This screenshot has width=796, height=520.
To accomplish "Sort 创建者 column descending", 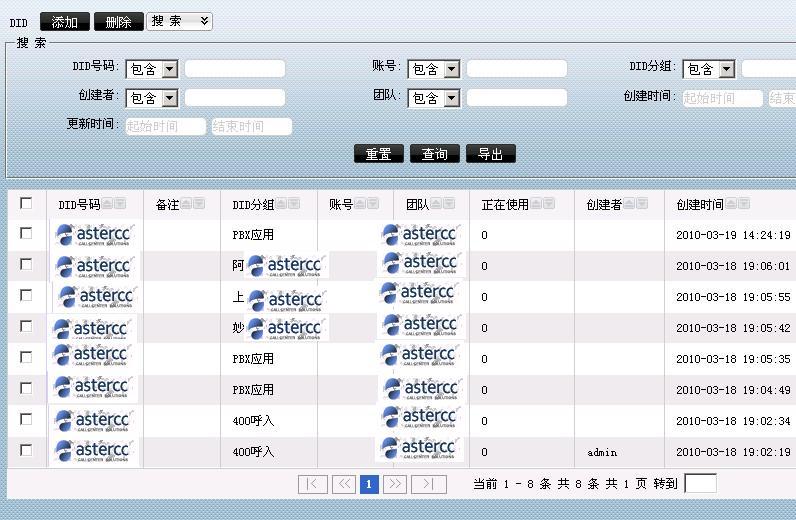I will pyautogui.click(x=642, y=204).
